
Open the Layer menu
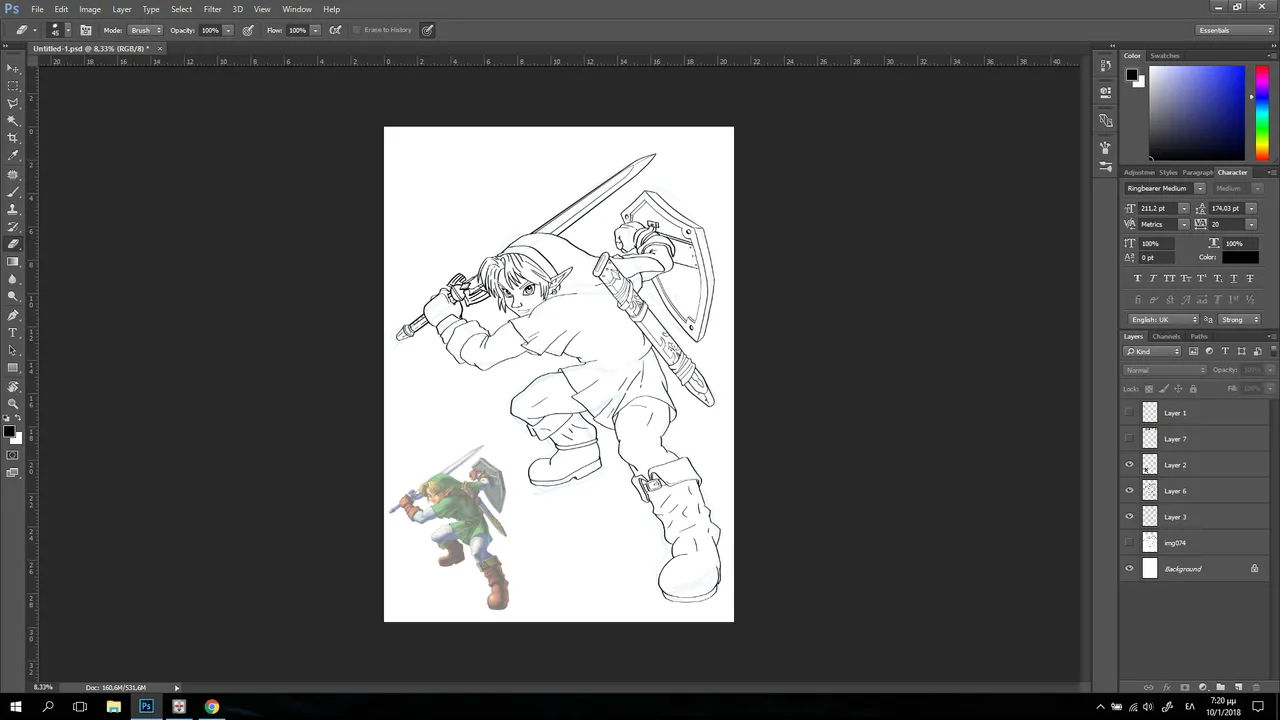[122, 9]
